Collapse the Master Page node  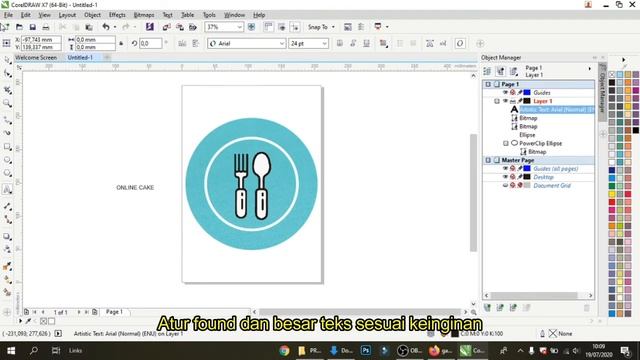point(488,160)
